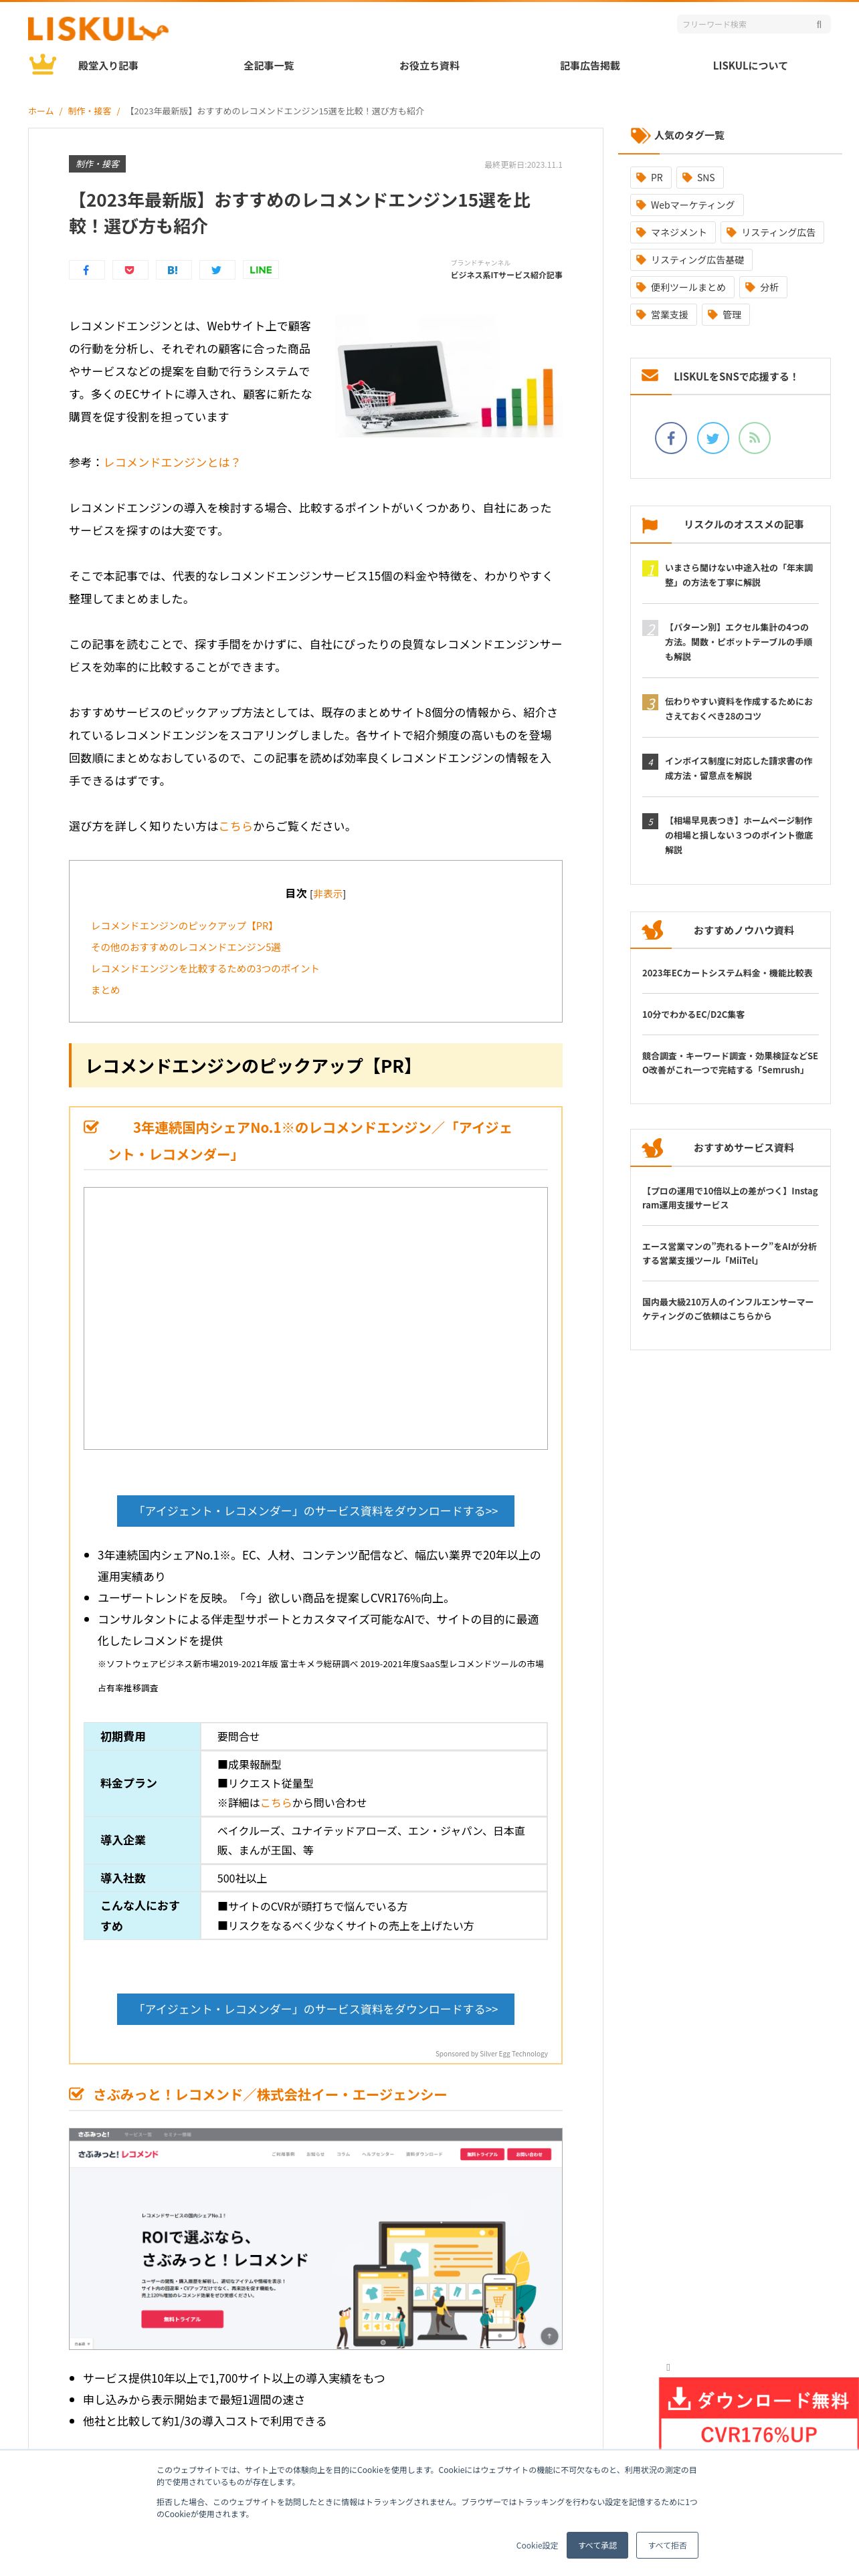Open Cookie設定
The image size is (859, 2576).
(537, 2545)
